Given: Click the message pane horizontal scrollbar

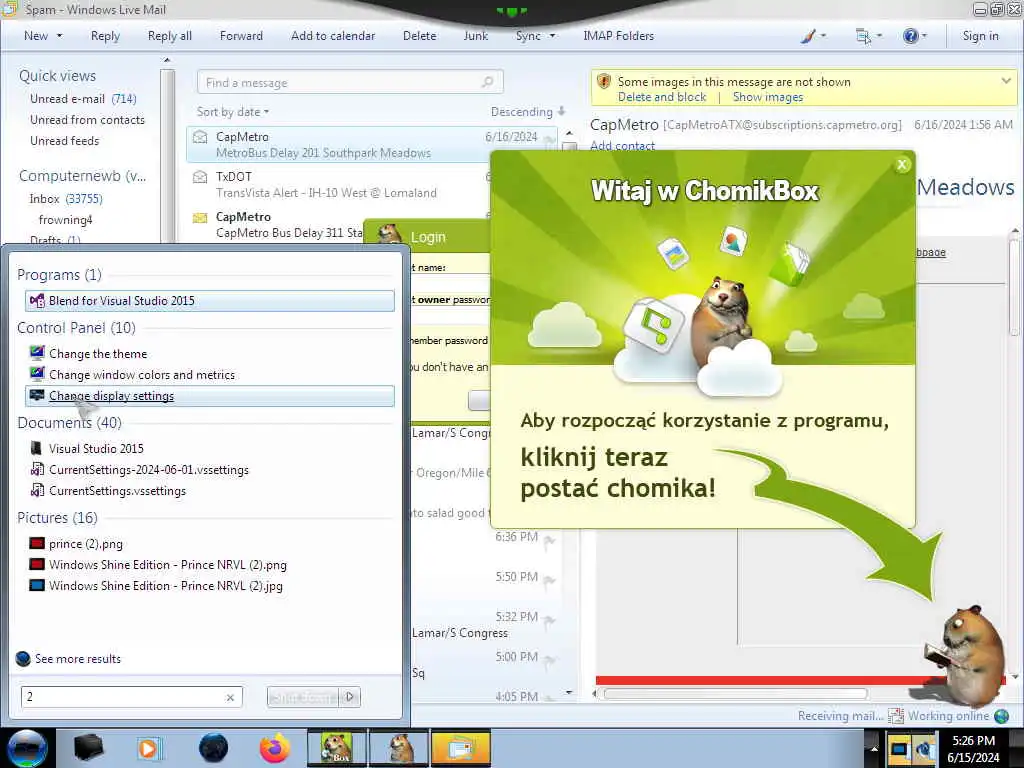Looking at the screenshot, I should [x=735, y=694].
